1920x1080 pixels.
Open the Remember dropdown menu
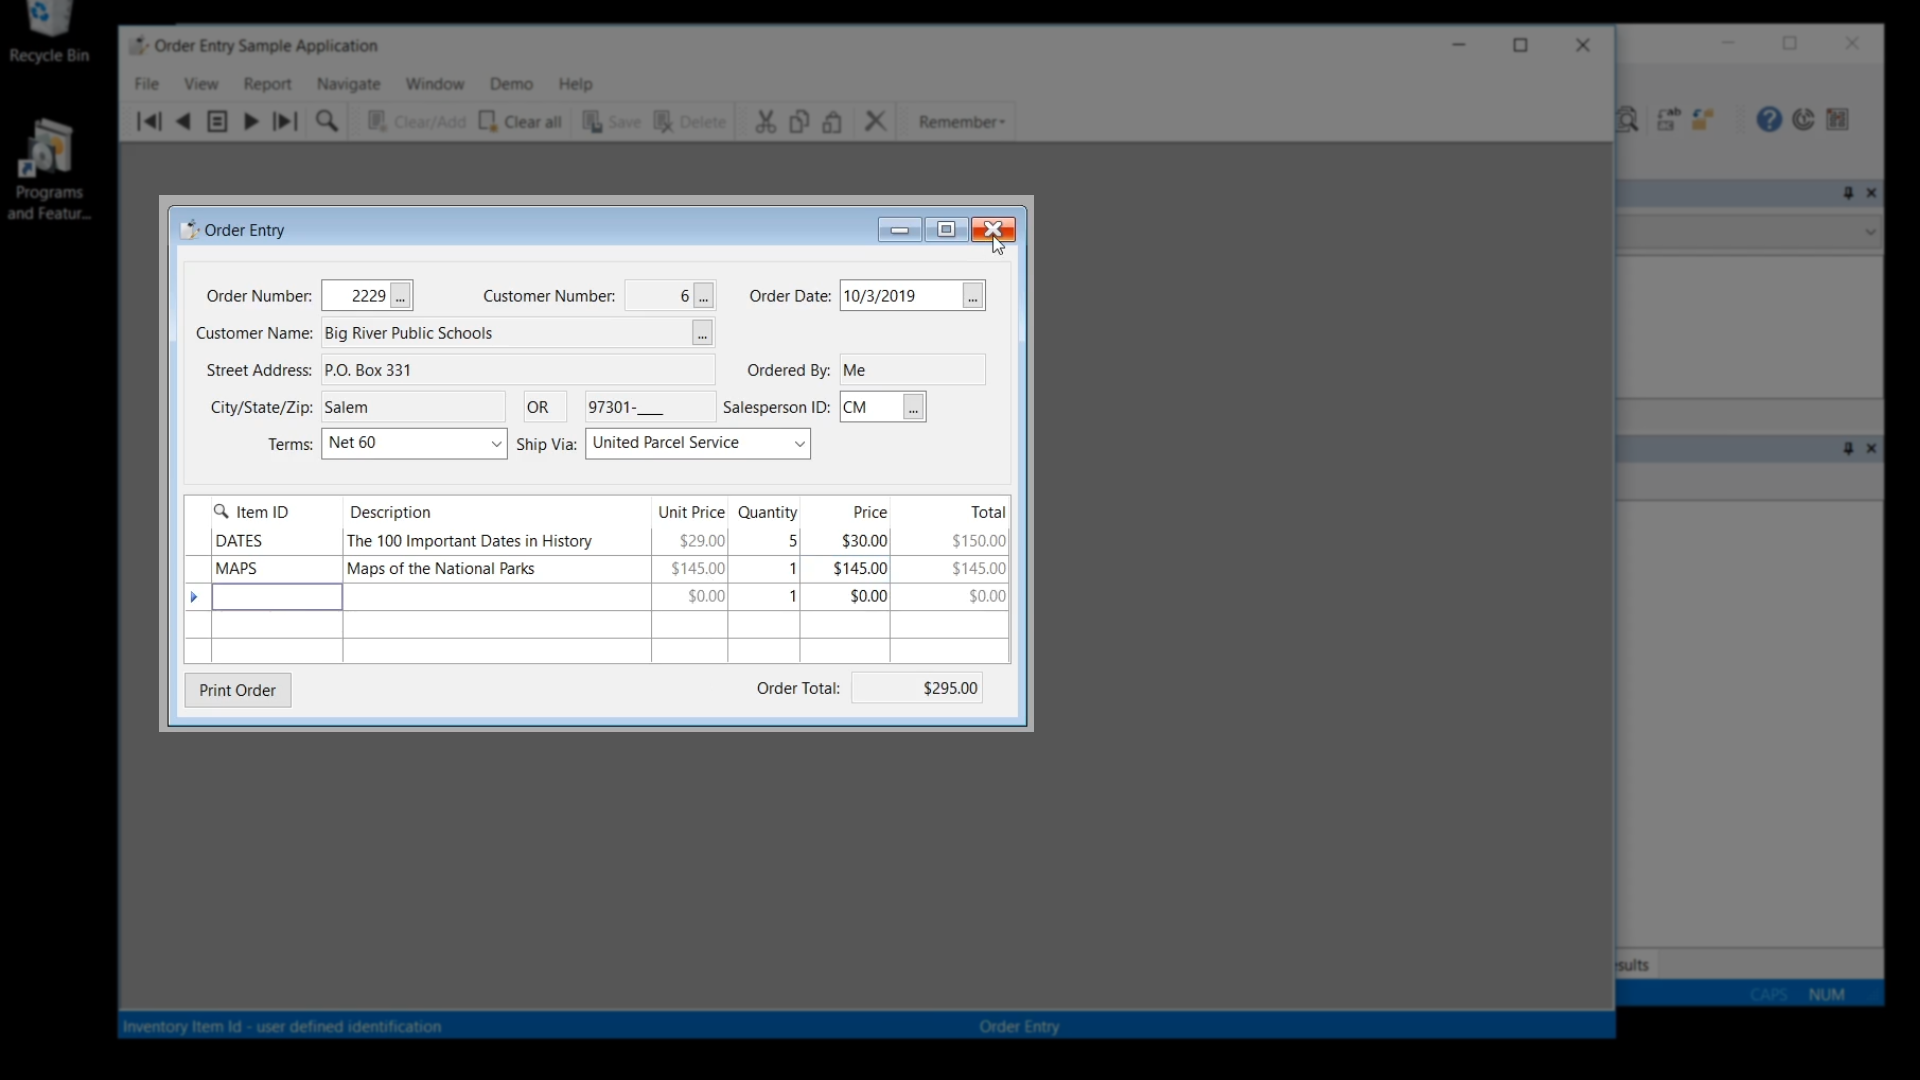pyautogui.click(x=961, y=122)
